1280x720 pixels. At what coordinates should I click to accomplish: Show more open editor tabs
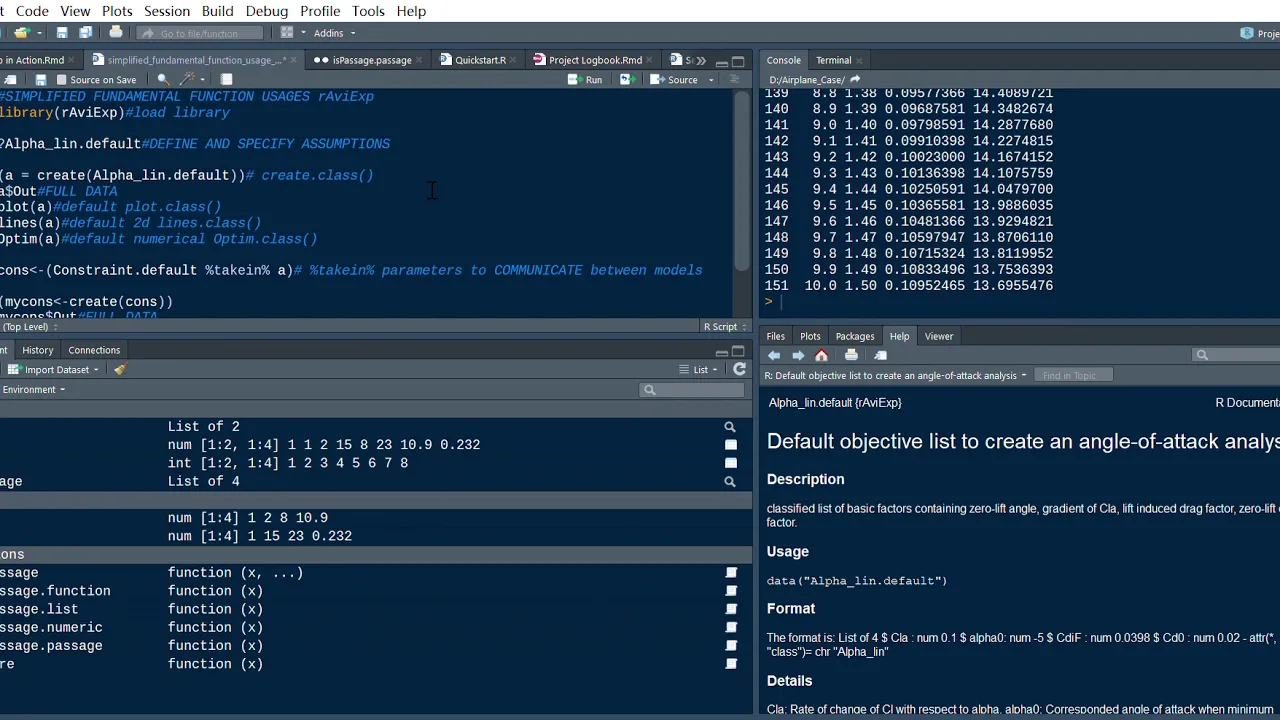[x=701, y=60]
